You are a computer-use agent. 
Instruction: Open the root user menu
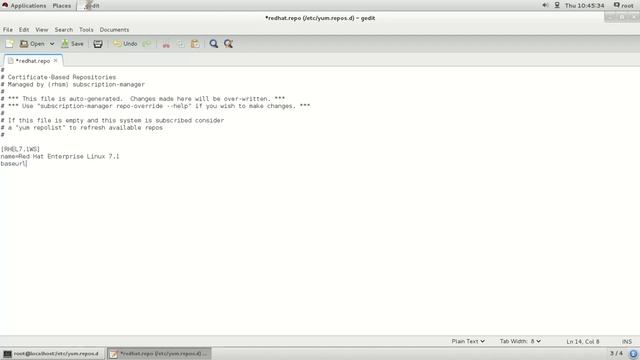(x=623, y=6)
